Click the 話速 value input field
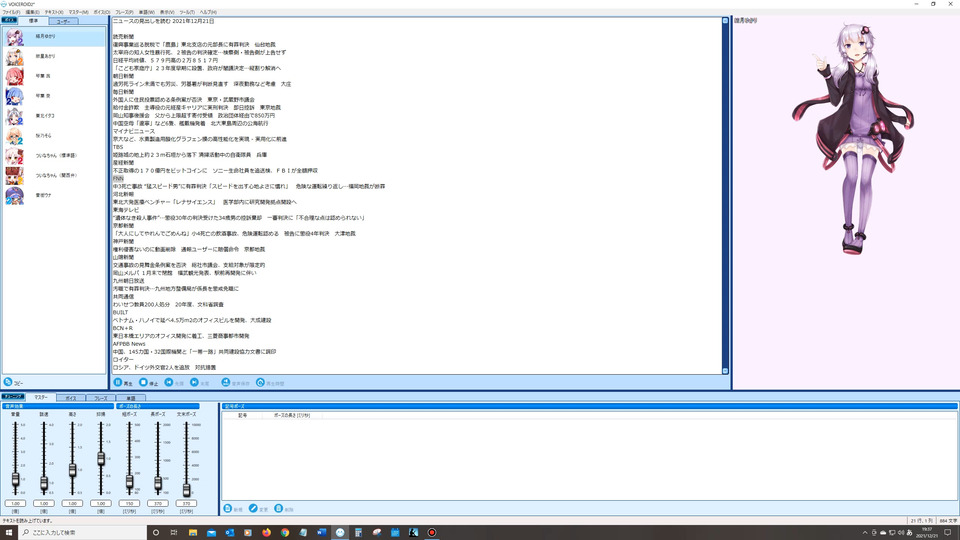960x540 pixels. click(44, 503)
